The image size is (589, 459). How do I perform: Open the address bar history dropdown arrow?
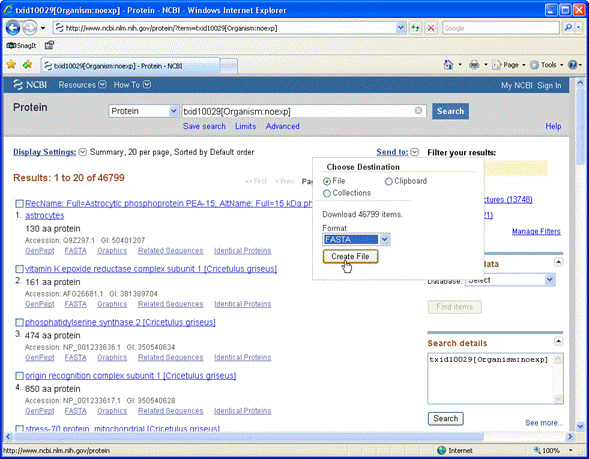pyautogui.click(x=401, y=28)
